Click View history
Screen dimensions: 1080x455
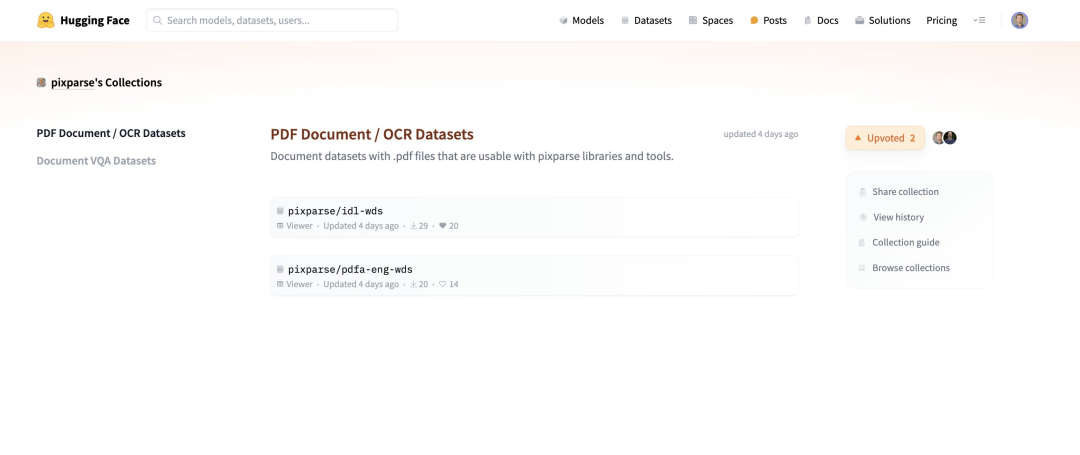click(898, 218)
